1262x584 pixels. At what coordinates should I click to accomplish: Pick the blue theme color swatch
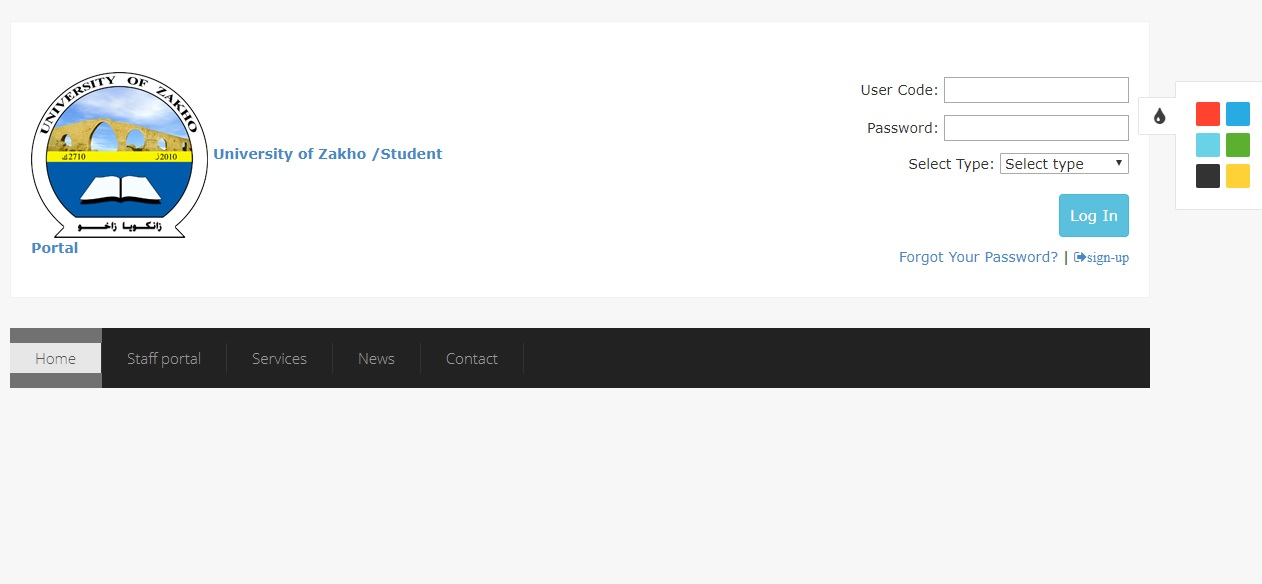pos(1237,114)
